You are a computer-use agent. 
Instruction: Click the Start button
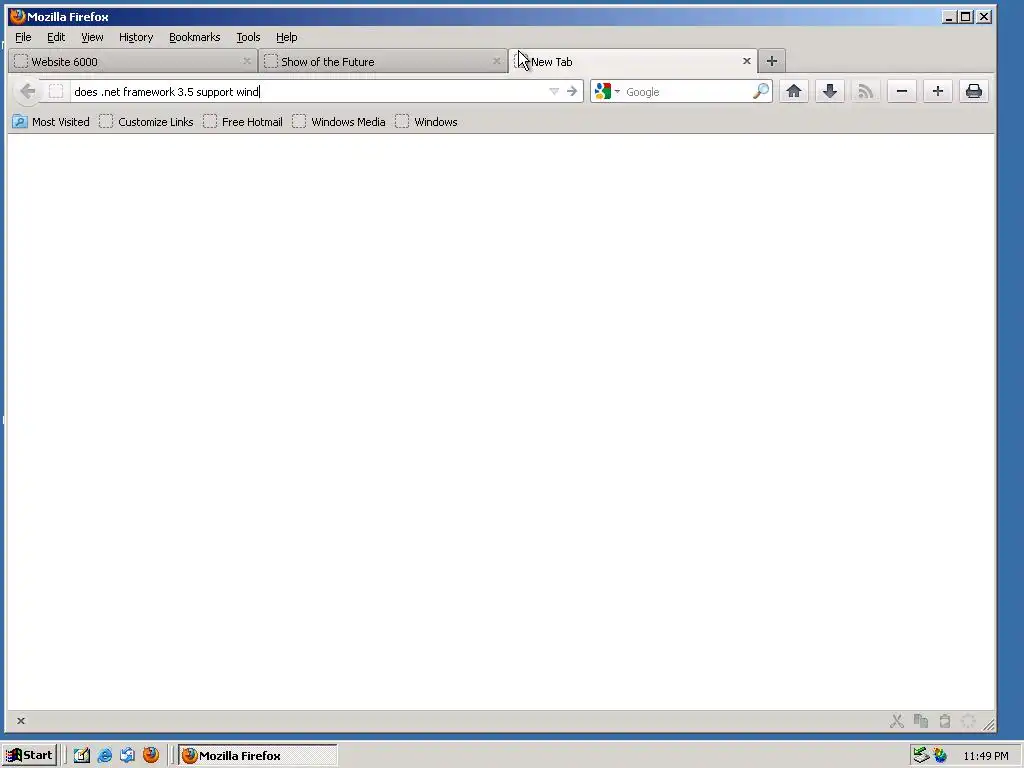pyautogui.click(x=29, y=756)
